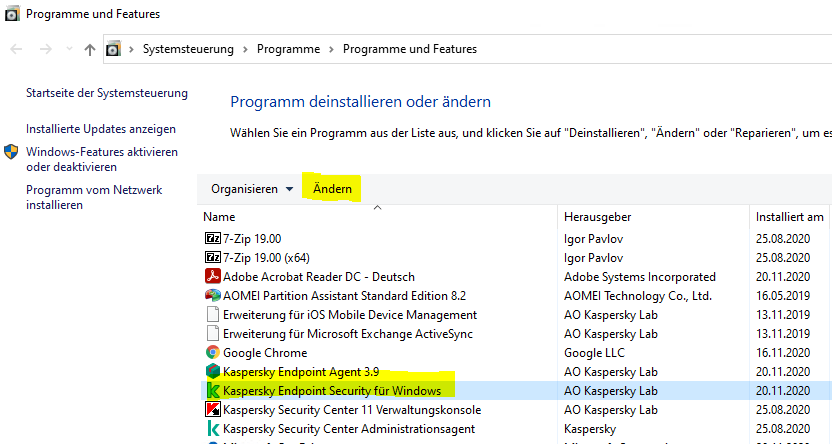The width and height of the screenshot is (832, 444).
Task: Click the control panel icon in address bar
Action: [x=113, y=49]
